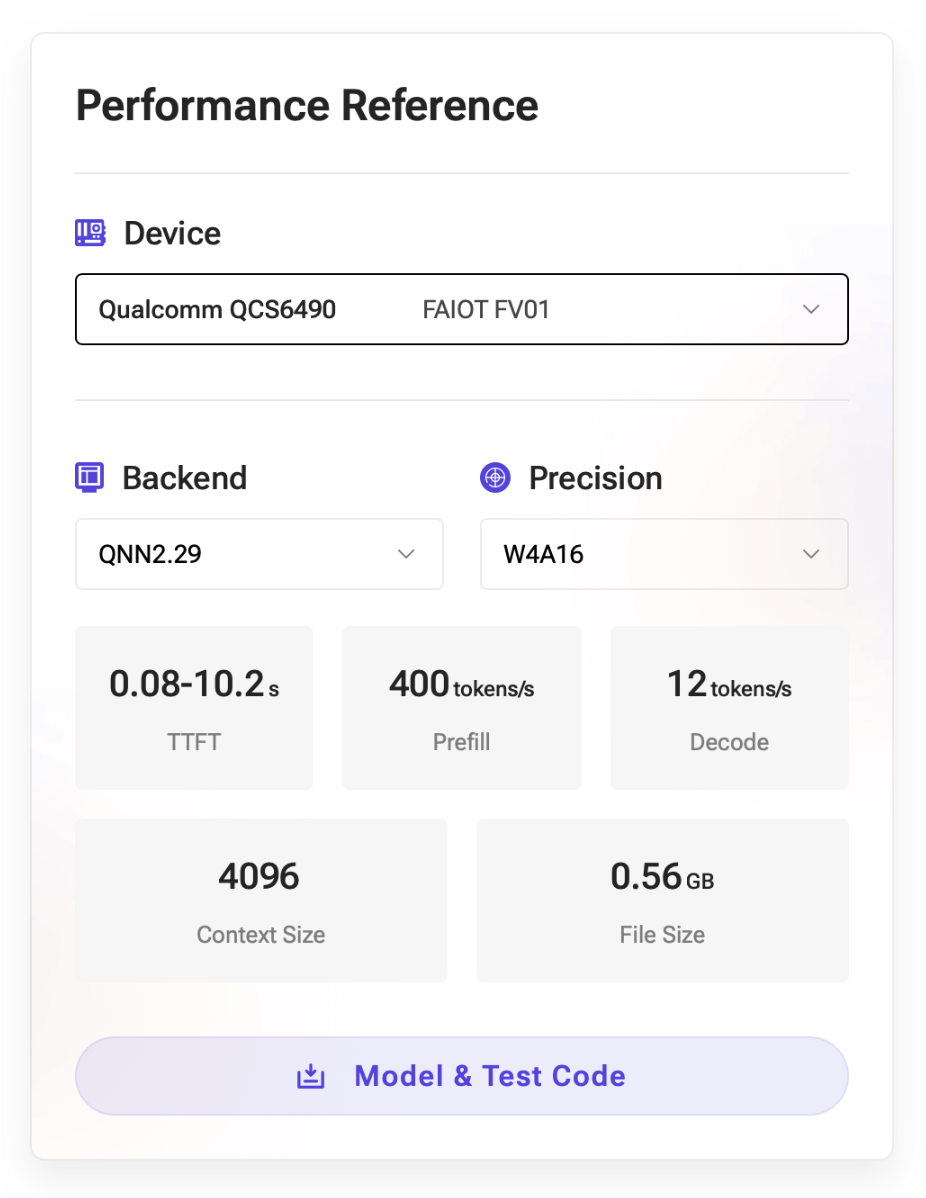Click the 0.56 GB File Size card
Image resolution: width=926 pixels, height=1198 pixels.
(x=662, y=900)
